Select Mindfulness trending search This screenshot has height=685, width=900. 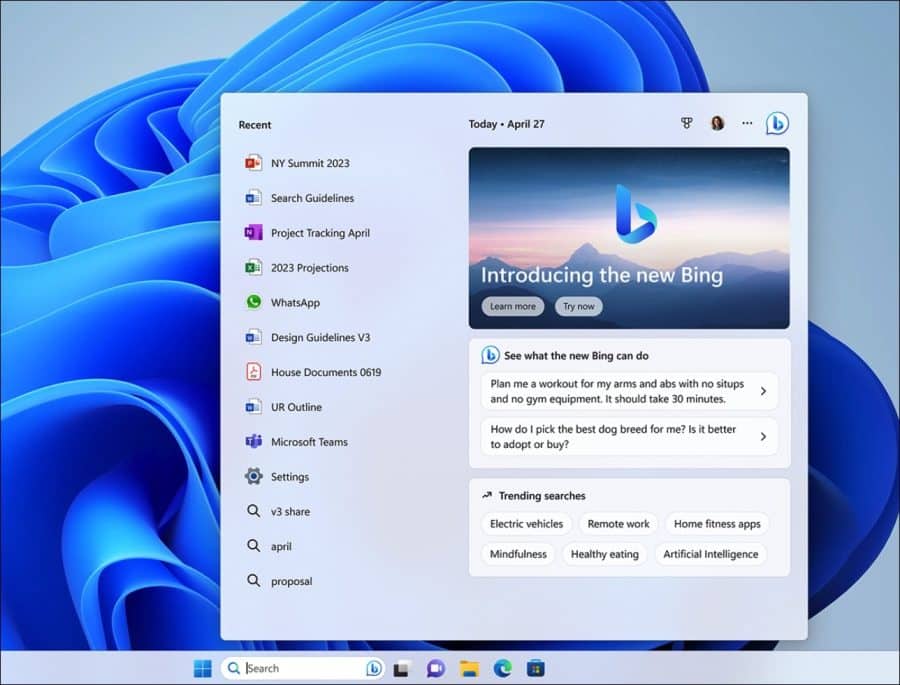(518, 554)
